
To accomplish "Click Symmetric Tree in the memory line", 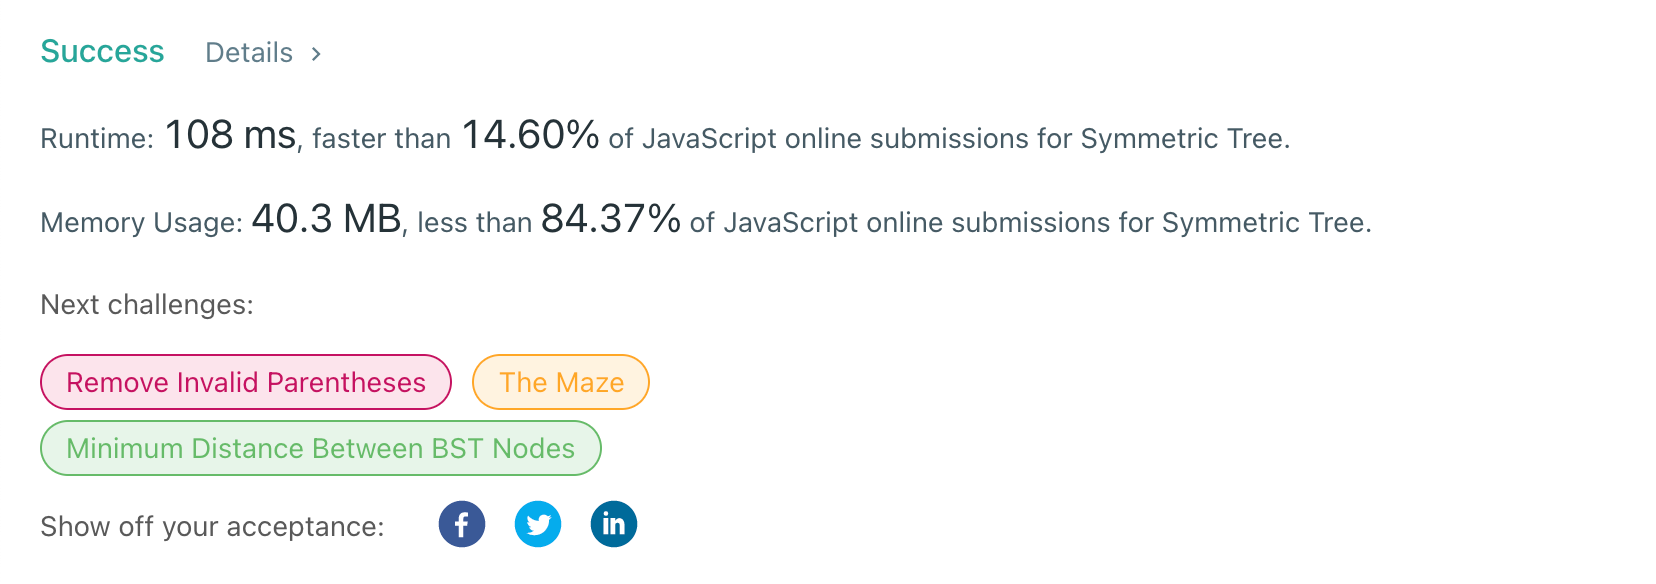I will pos(1266,223).
